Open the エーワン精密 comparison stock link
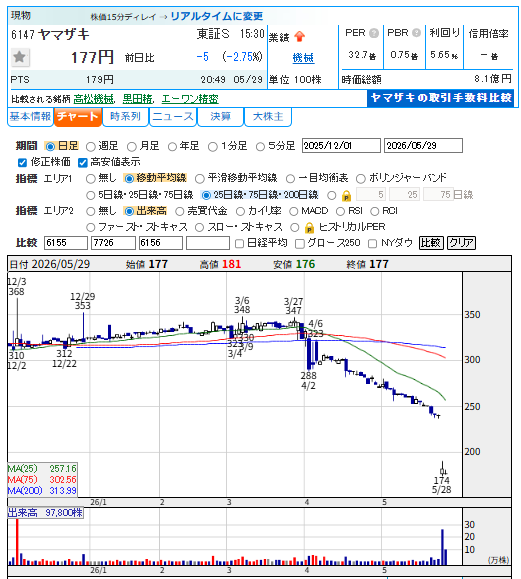 tap(190, 99)
